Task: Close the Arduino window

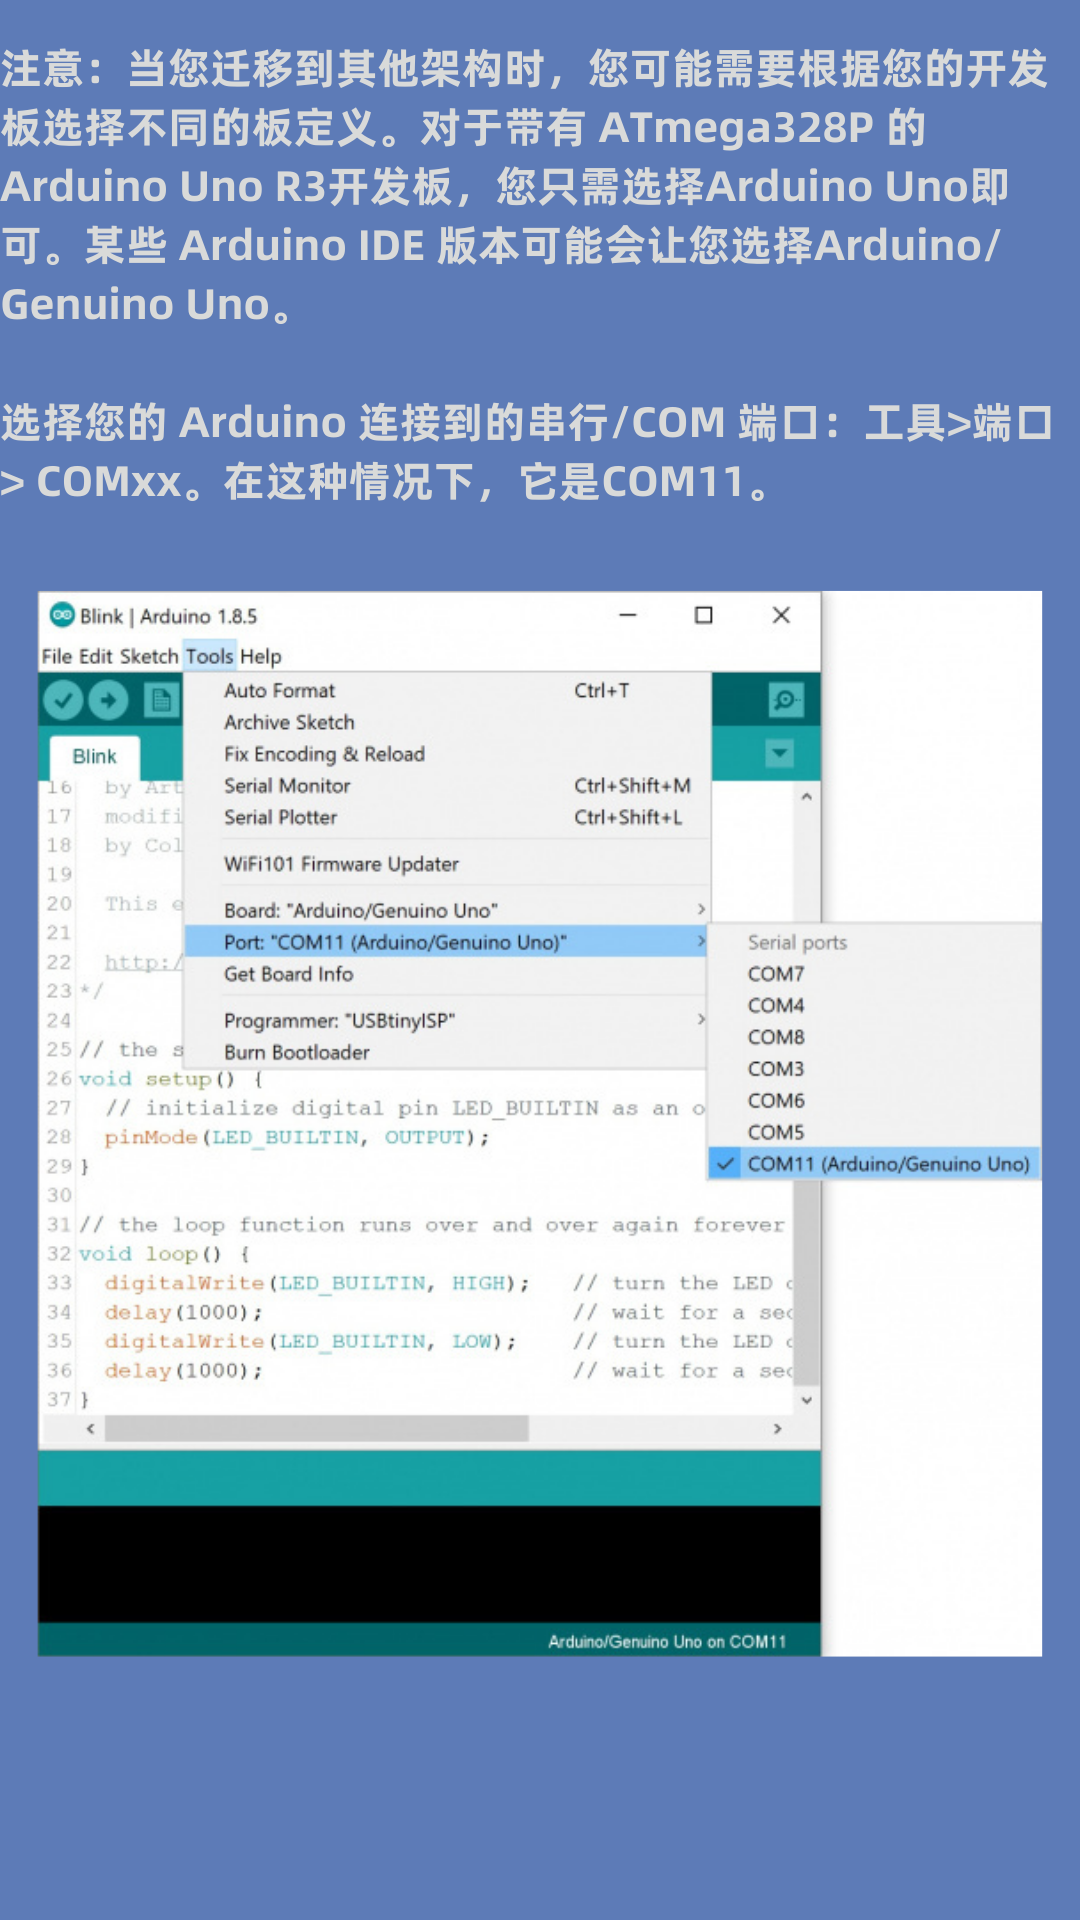Action: click(781, 615)
